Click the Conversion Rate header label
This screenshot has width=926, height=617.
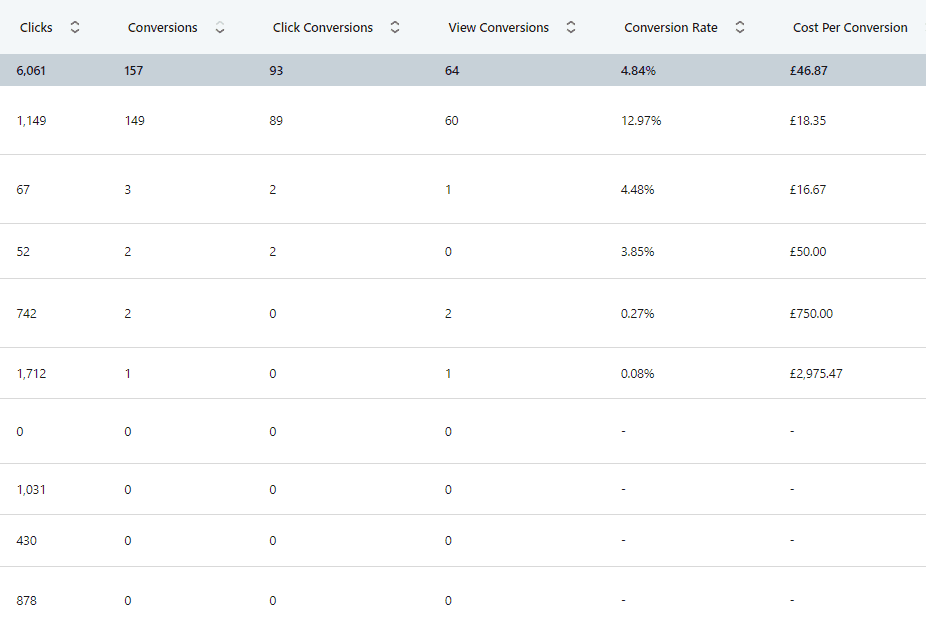tap(671, 28)
